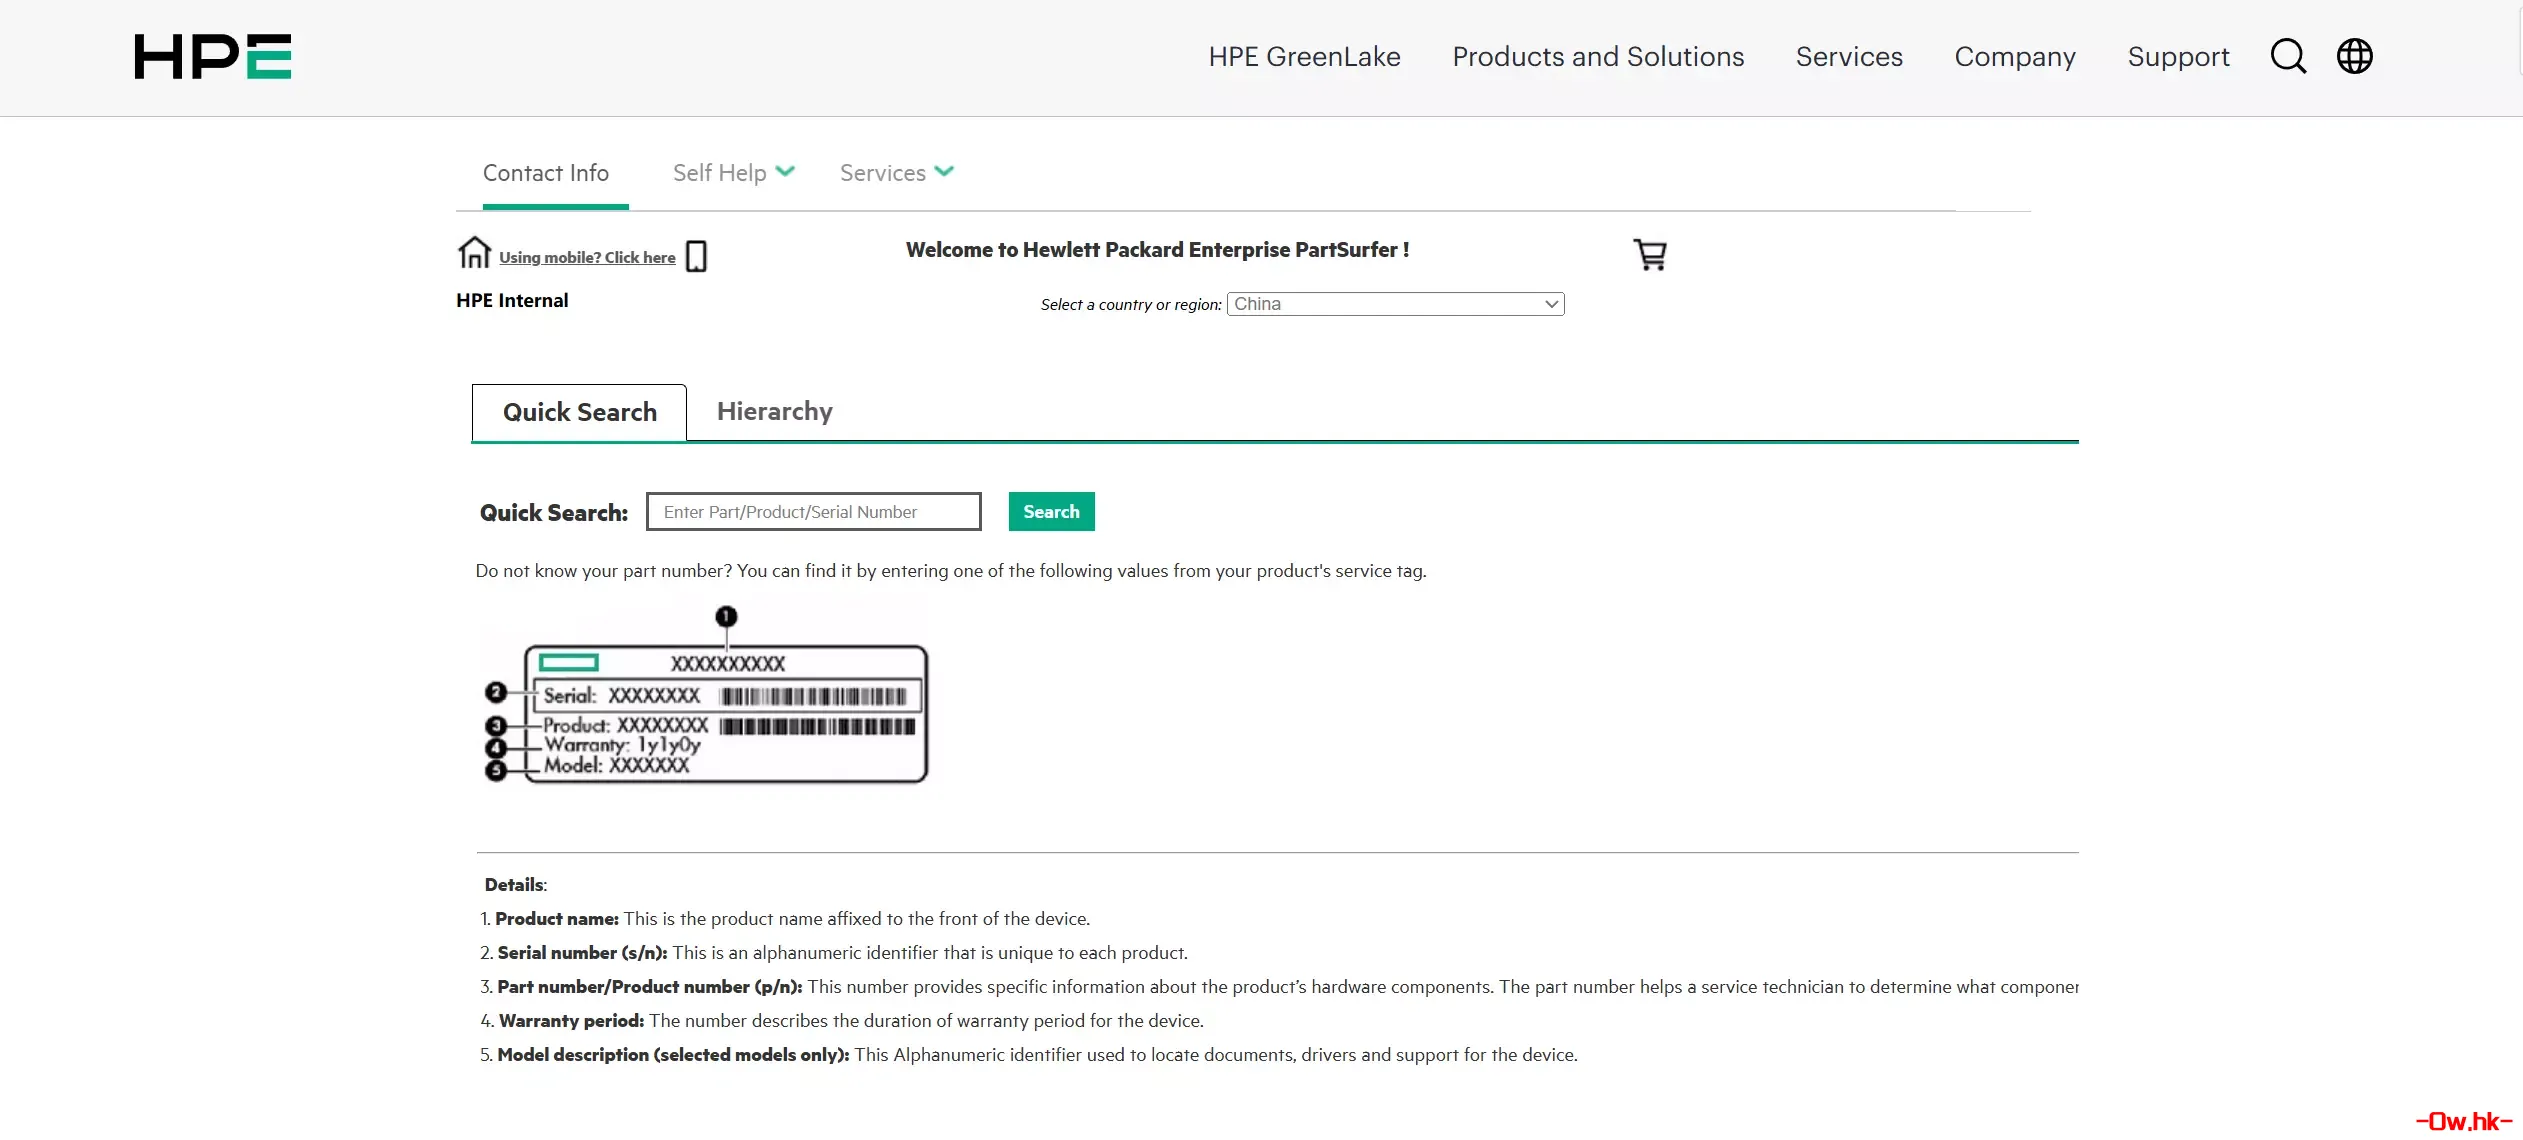Click the HPE logo
The width and height of the screenshot is (2523, 1140).
pos(213,57)
